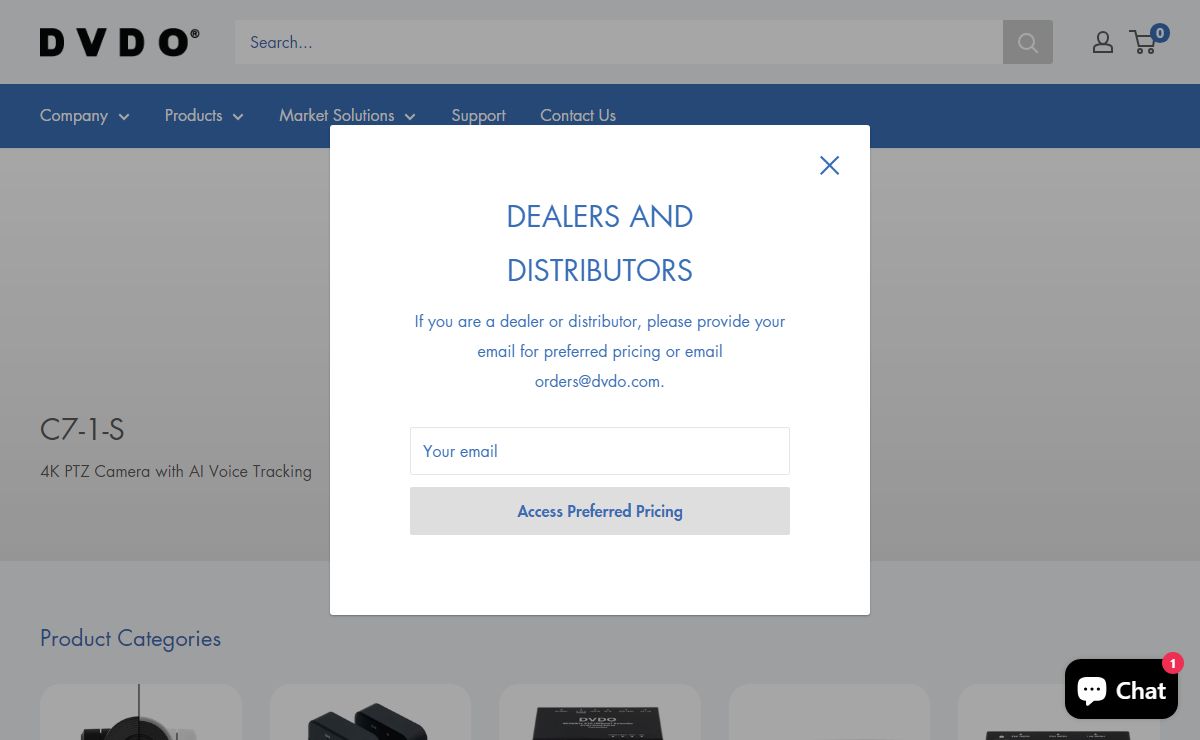The image size is (1200, 740).
Task: Click 4K PTZ Camera with AI Voice Tracking text
Action: coord(176,471)
